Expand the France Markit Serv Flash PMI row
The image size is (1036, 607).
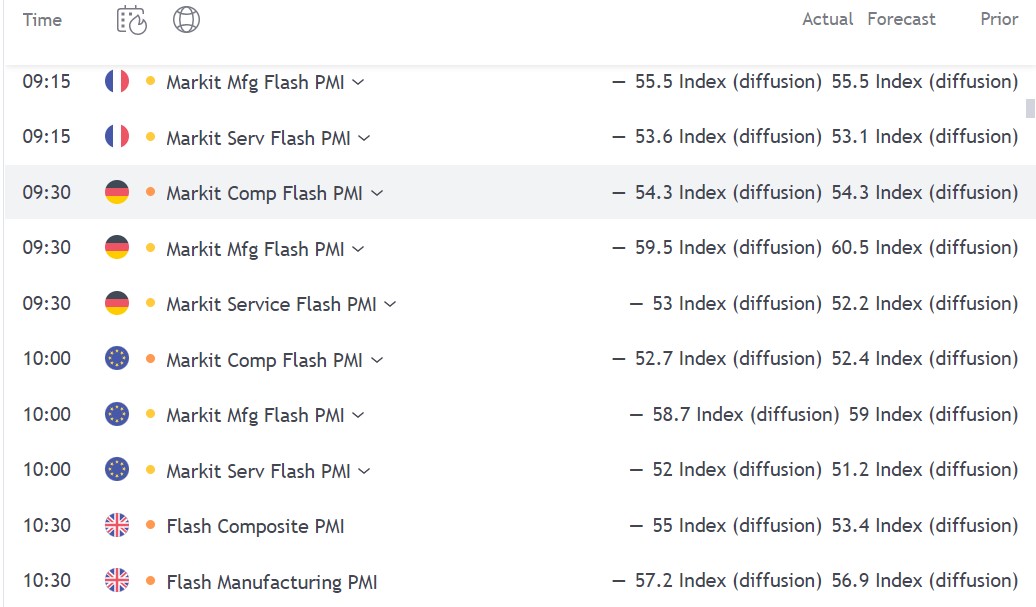click(364, 138)
